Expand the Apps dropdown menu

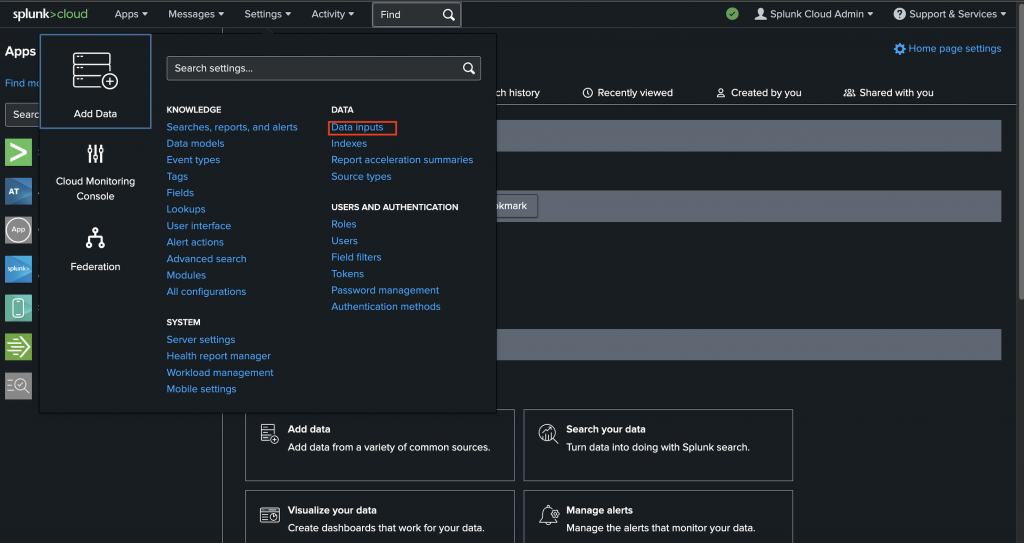[x=131, y=14]
